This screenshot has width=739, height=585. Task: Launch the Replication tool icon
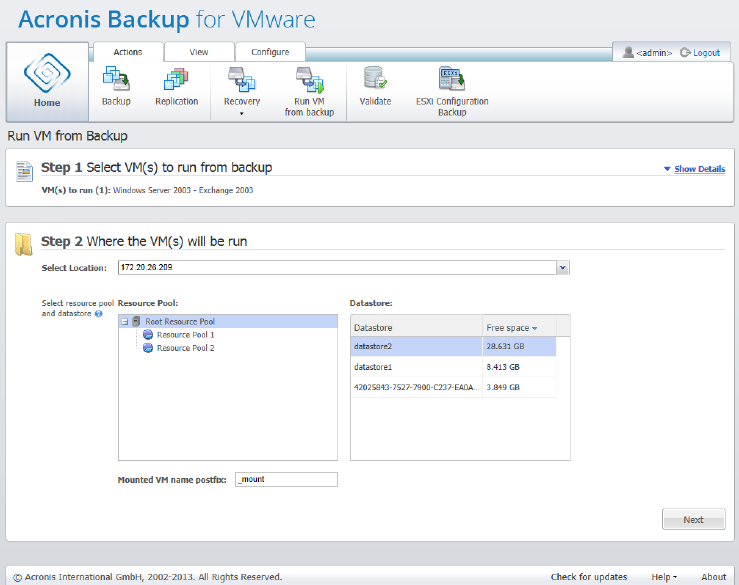pos(176,79)
